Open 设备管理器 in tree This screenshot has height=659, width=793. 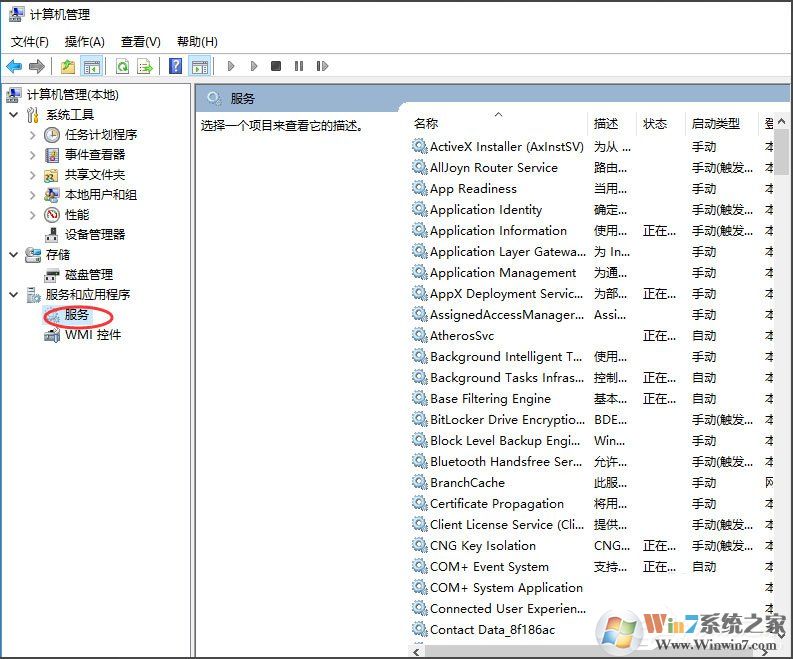(95, 235)
